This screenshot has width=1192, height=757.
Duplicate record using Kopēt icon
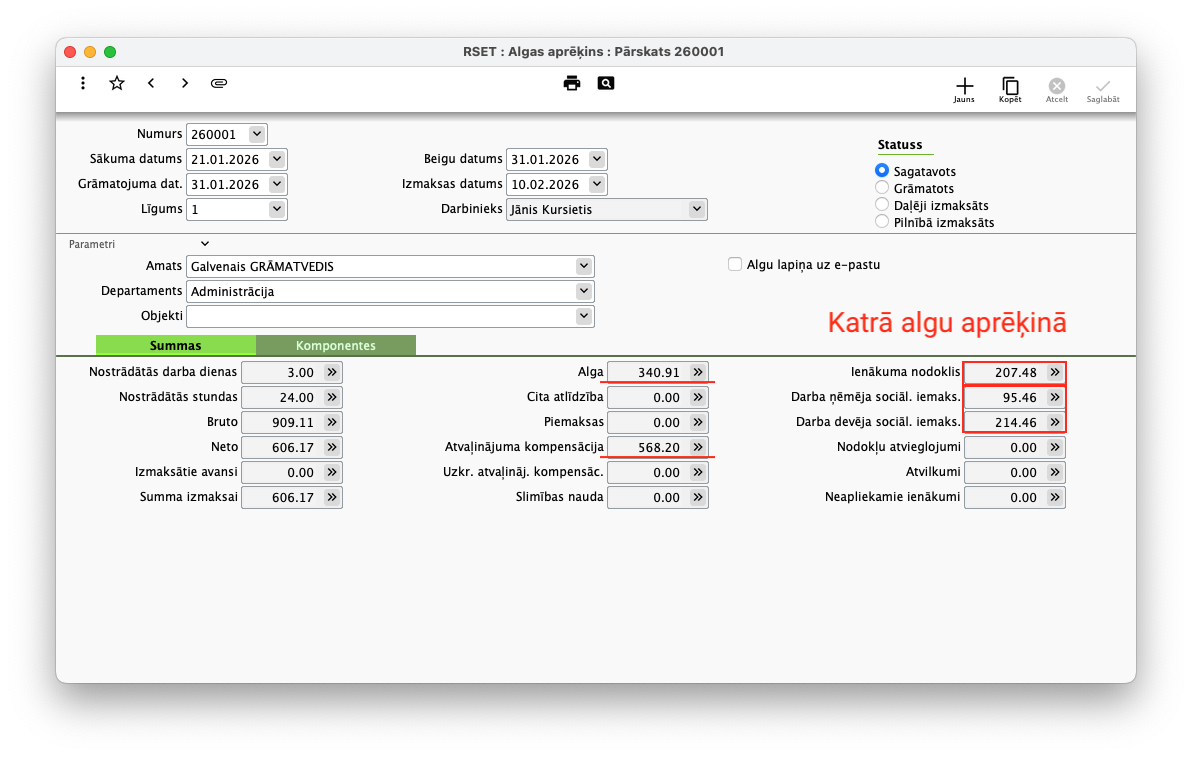point(1010,87)
